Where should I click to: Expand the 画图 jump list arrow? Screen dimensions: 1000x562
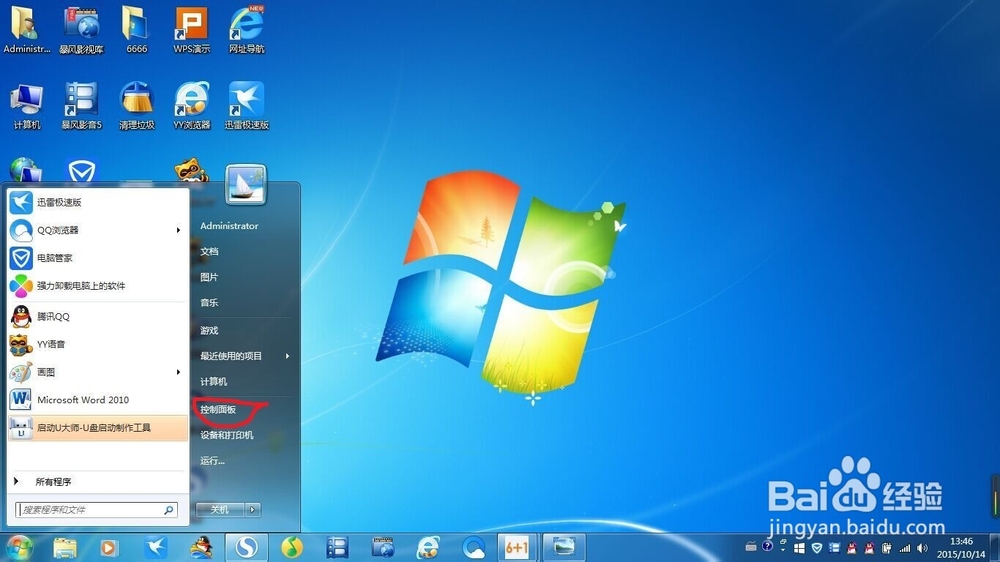click(179, 372)
